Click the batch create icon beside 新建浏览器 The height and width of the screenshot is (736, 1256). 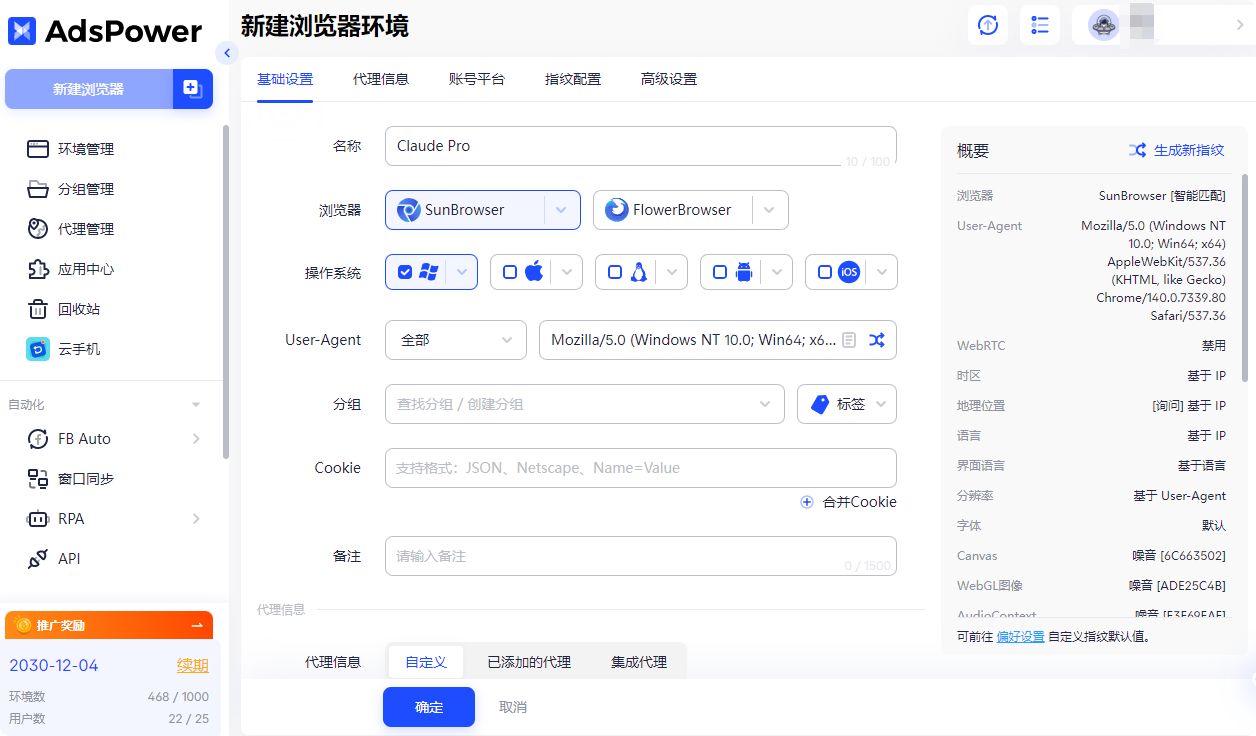point(192,89)
